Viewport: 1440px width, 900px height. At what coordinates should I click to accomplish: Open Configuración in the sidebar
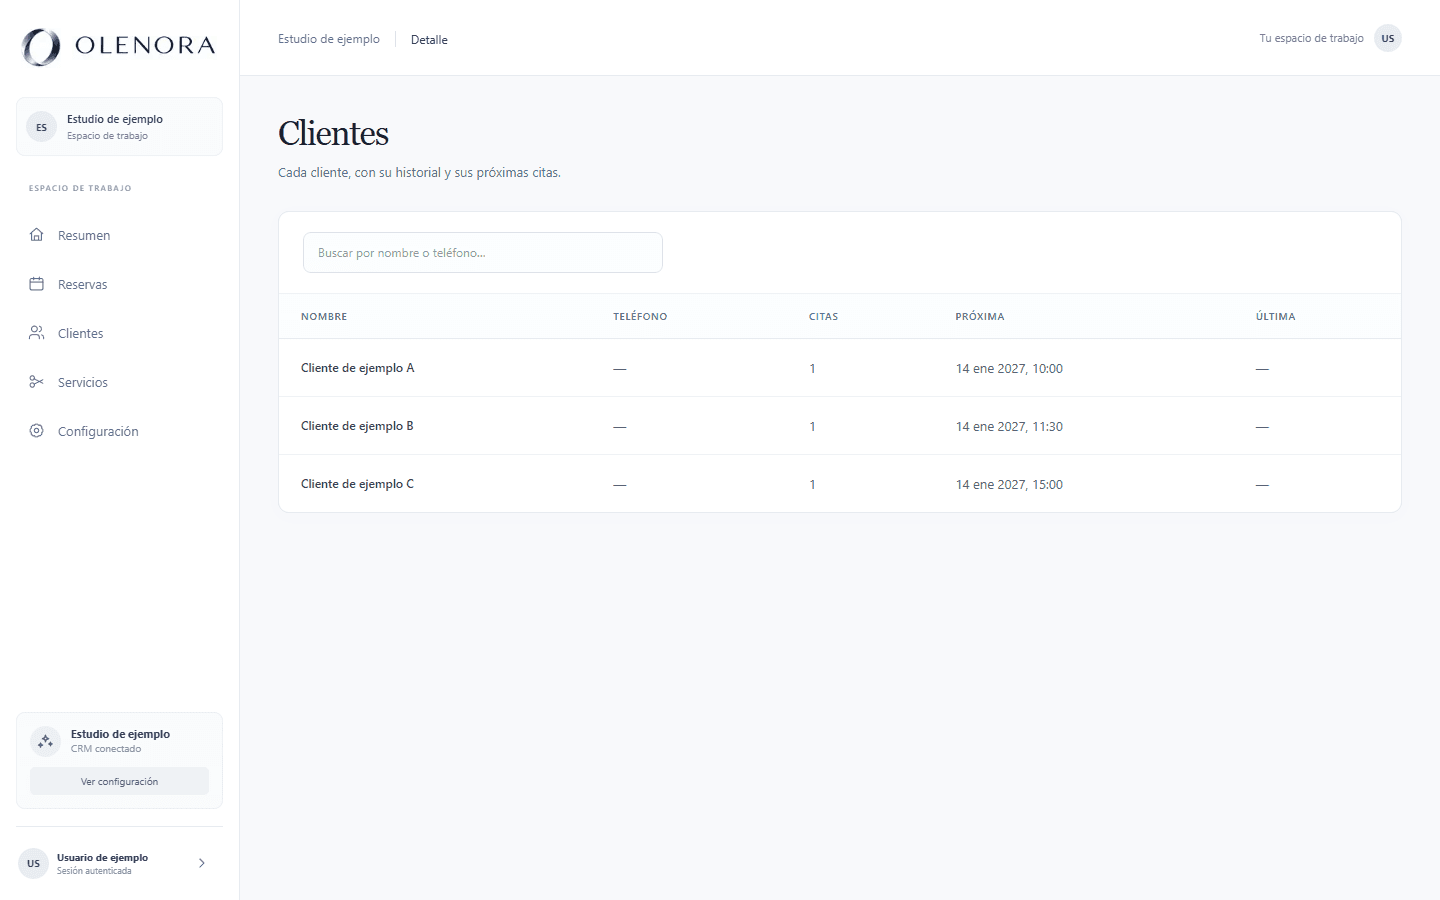tap(119, 431)
